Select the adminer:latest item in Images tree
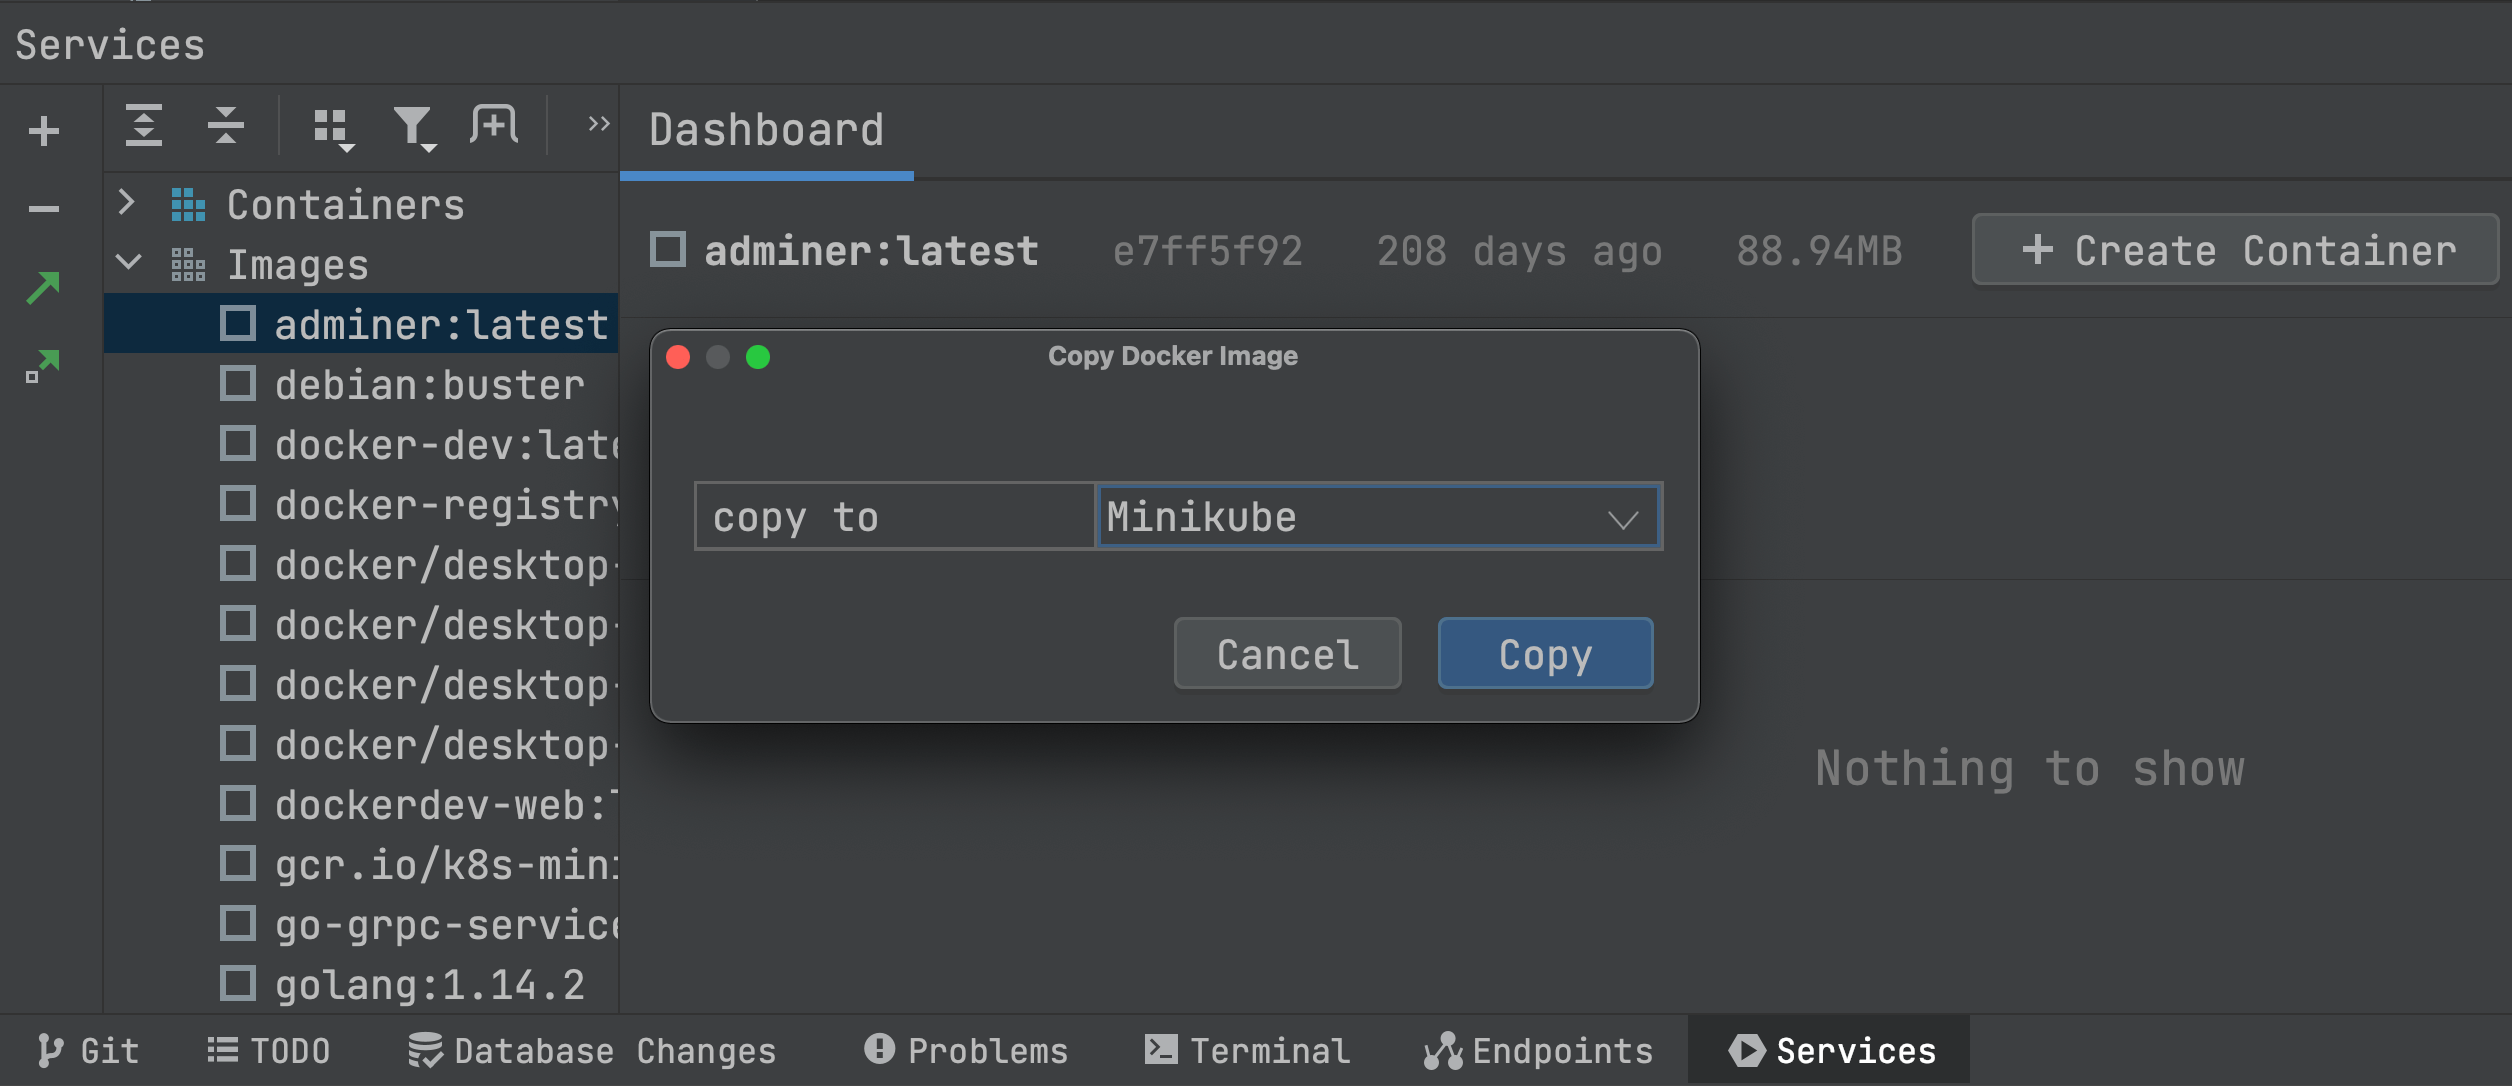The width and height of the screenshot is (2512, 1086). 440,324
